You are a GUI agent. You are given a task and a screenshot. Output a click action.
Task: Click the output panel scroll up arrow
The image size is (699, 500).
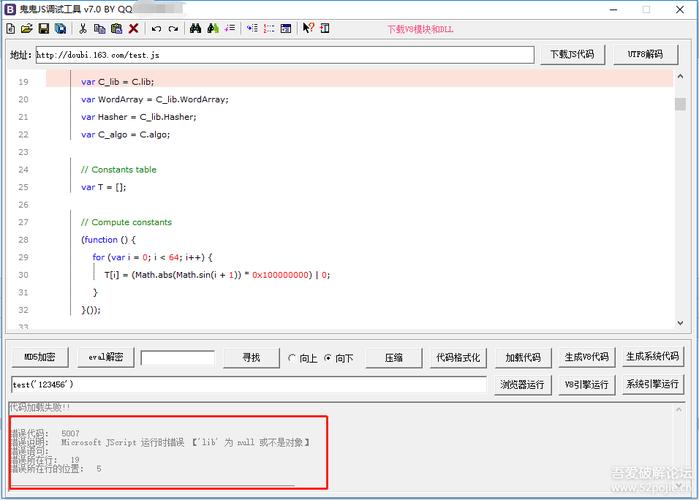(679, 409)
